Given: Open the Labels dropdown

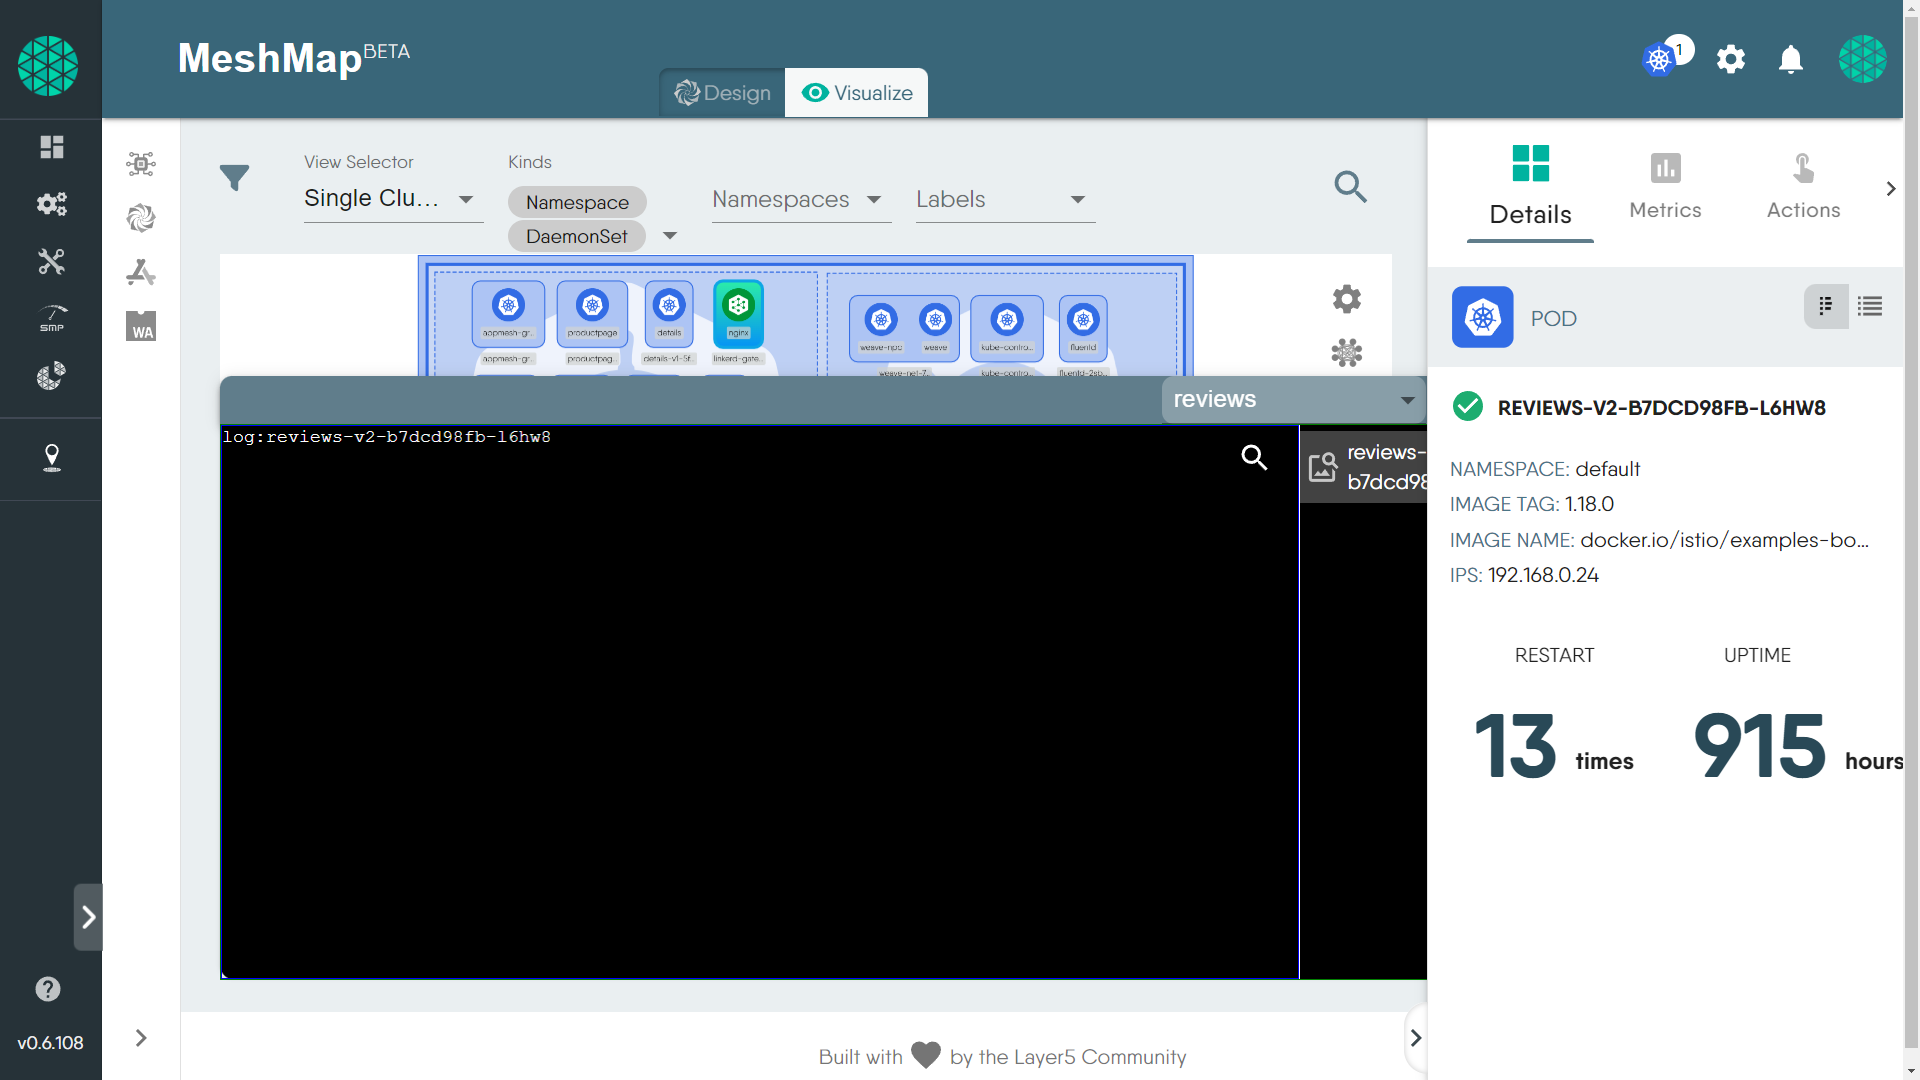Looking at the screenshot, I should pyautogui.click(x=1005, y=200).
